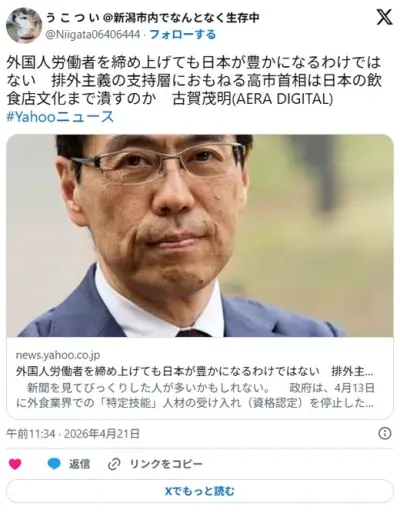
Task: Open the post timestamp 午前11:34
Action: point(31,434)
